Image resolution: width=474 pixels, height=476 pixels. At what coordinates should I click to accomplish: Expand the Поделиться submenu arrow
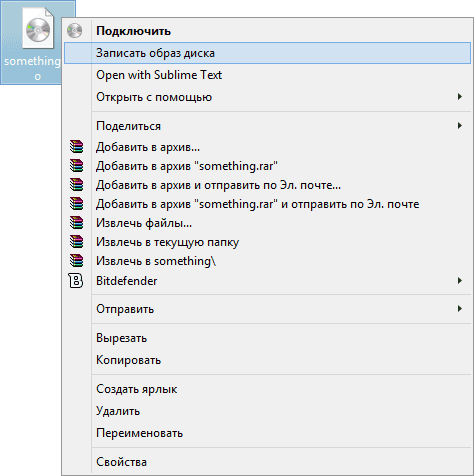460,126
